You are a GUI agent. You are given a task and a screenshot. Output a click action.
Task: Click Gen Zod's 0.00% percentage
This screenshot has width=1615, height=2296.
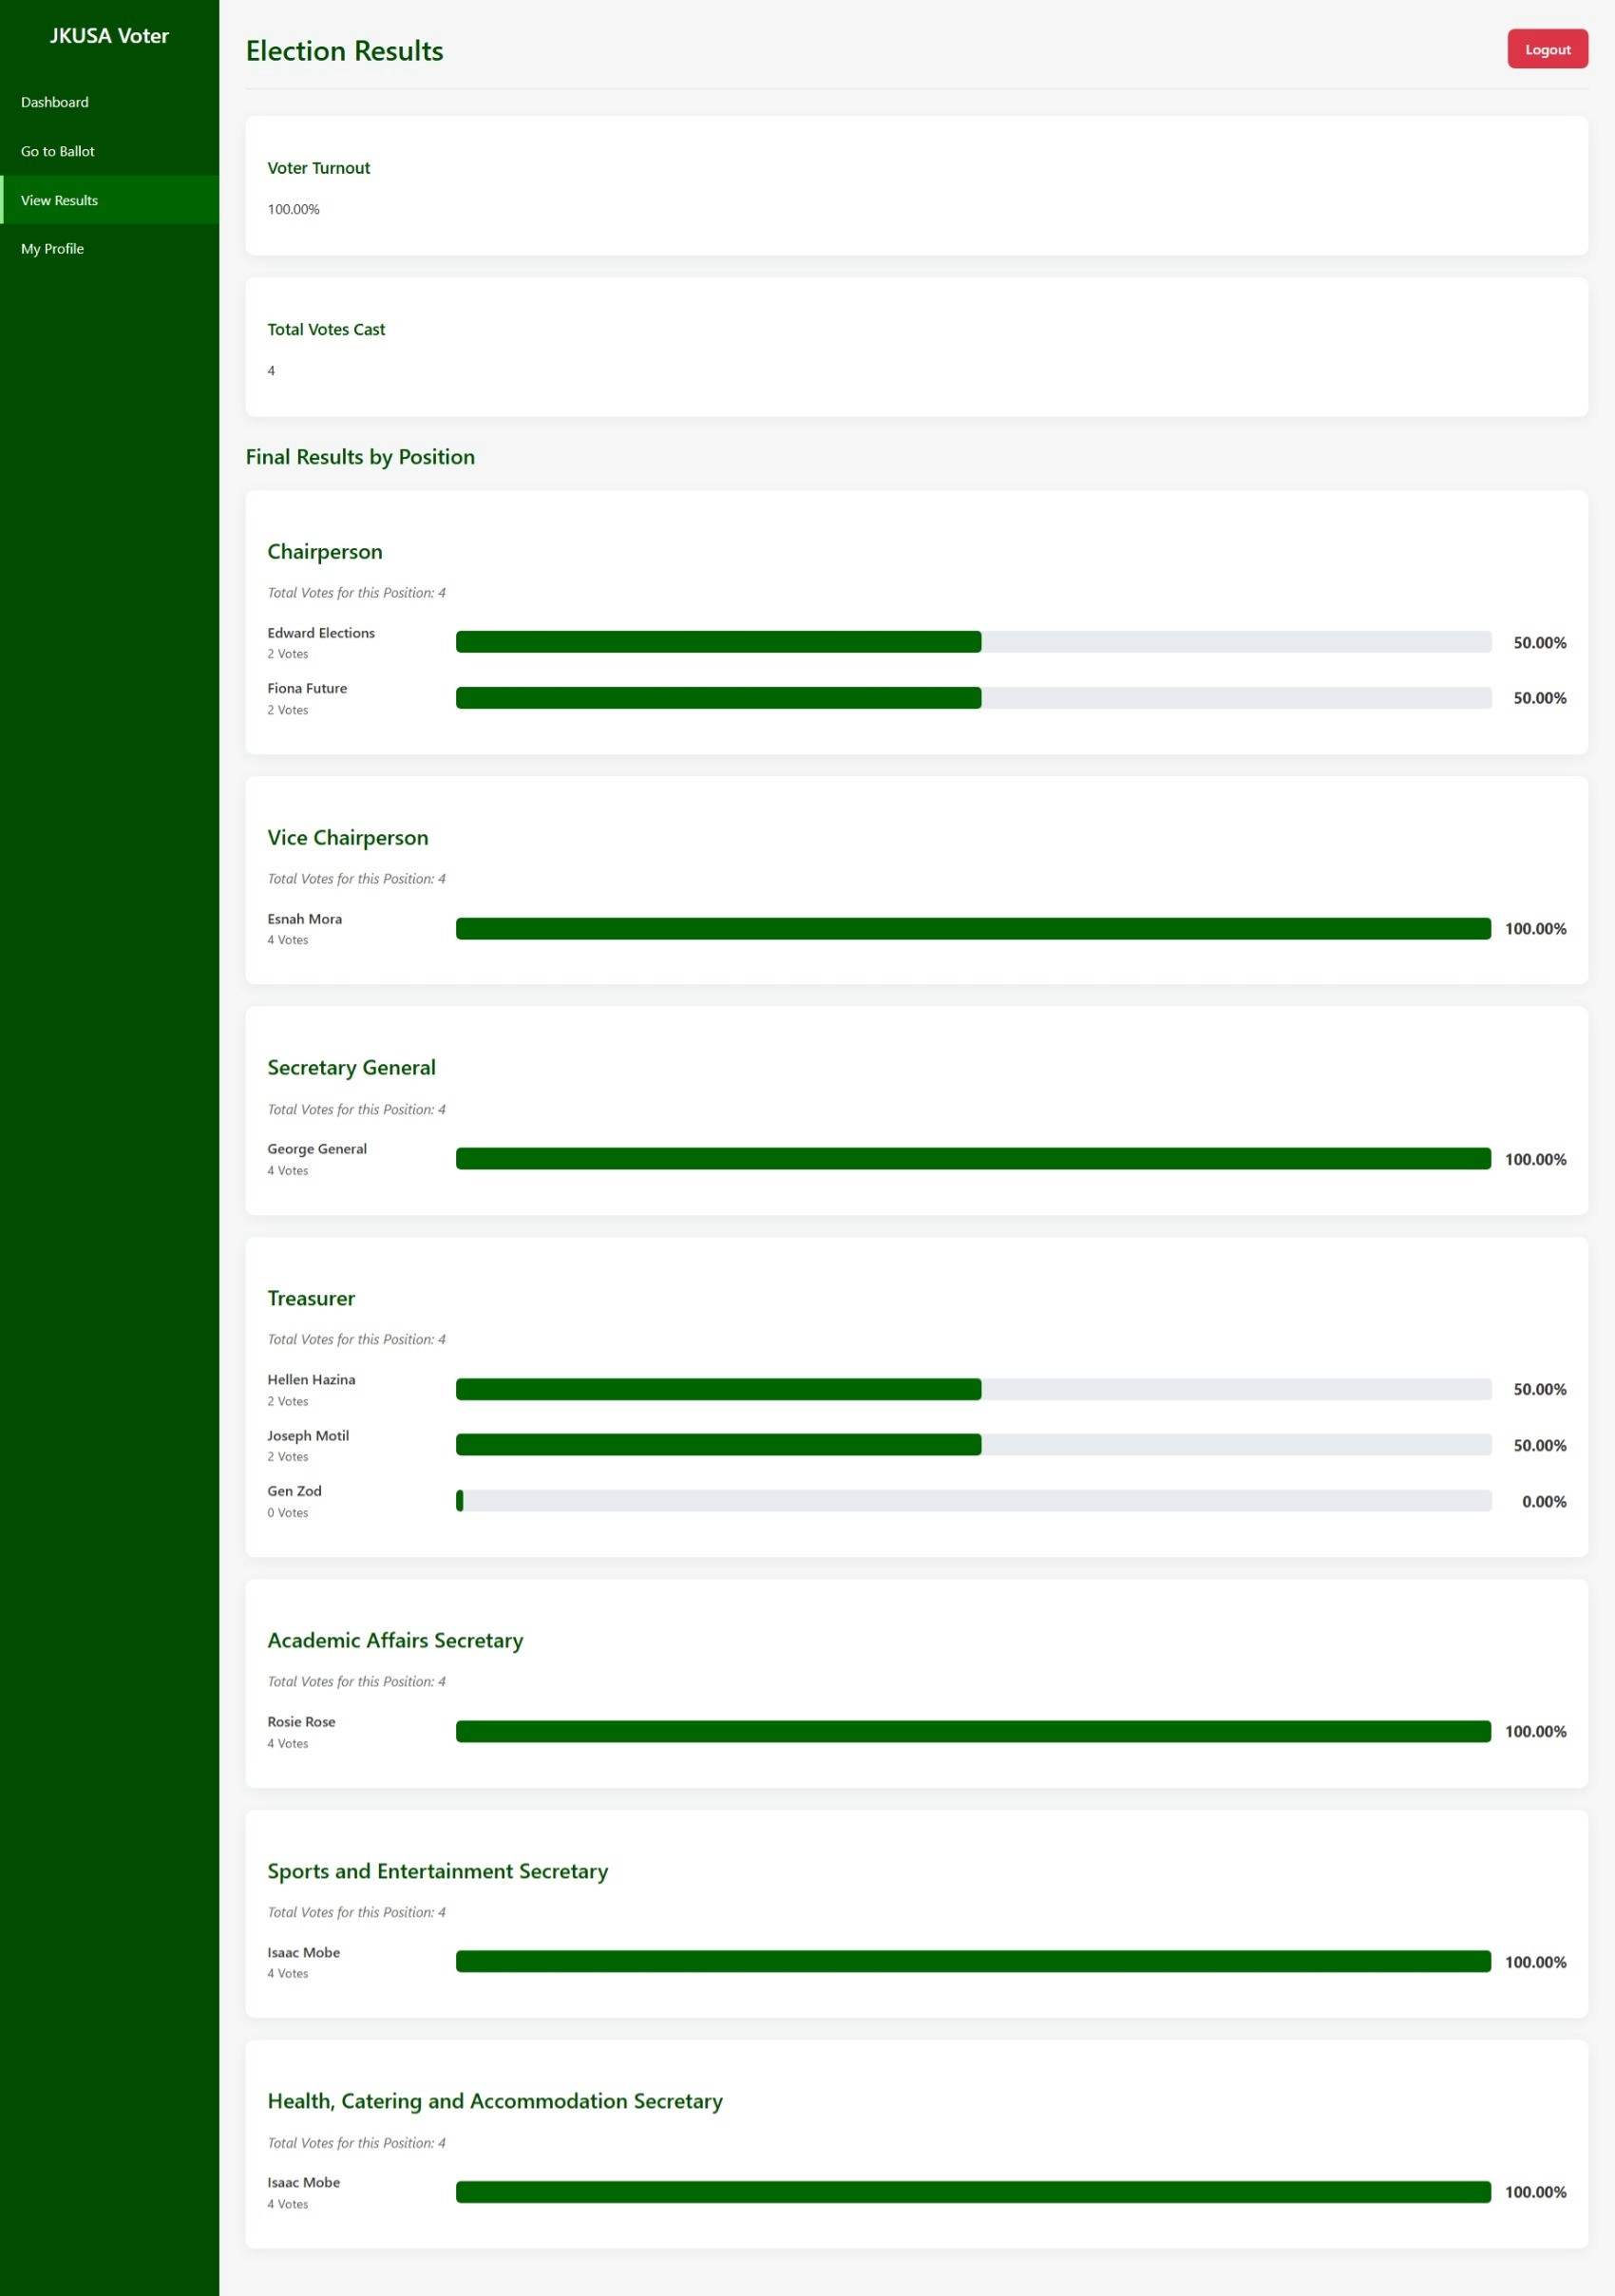pyautogui.click(x=1544, y=1502)
